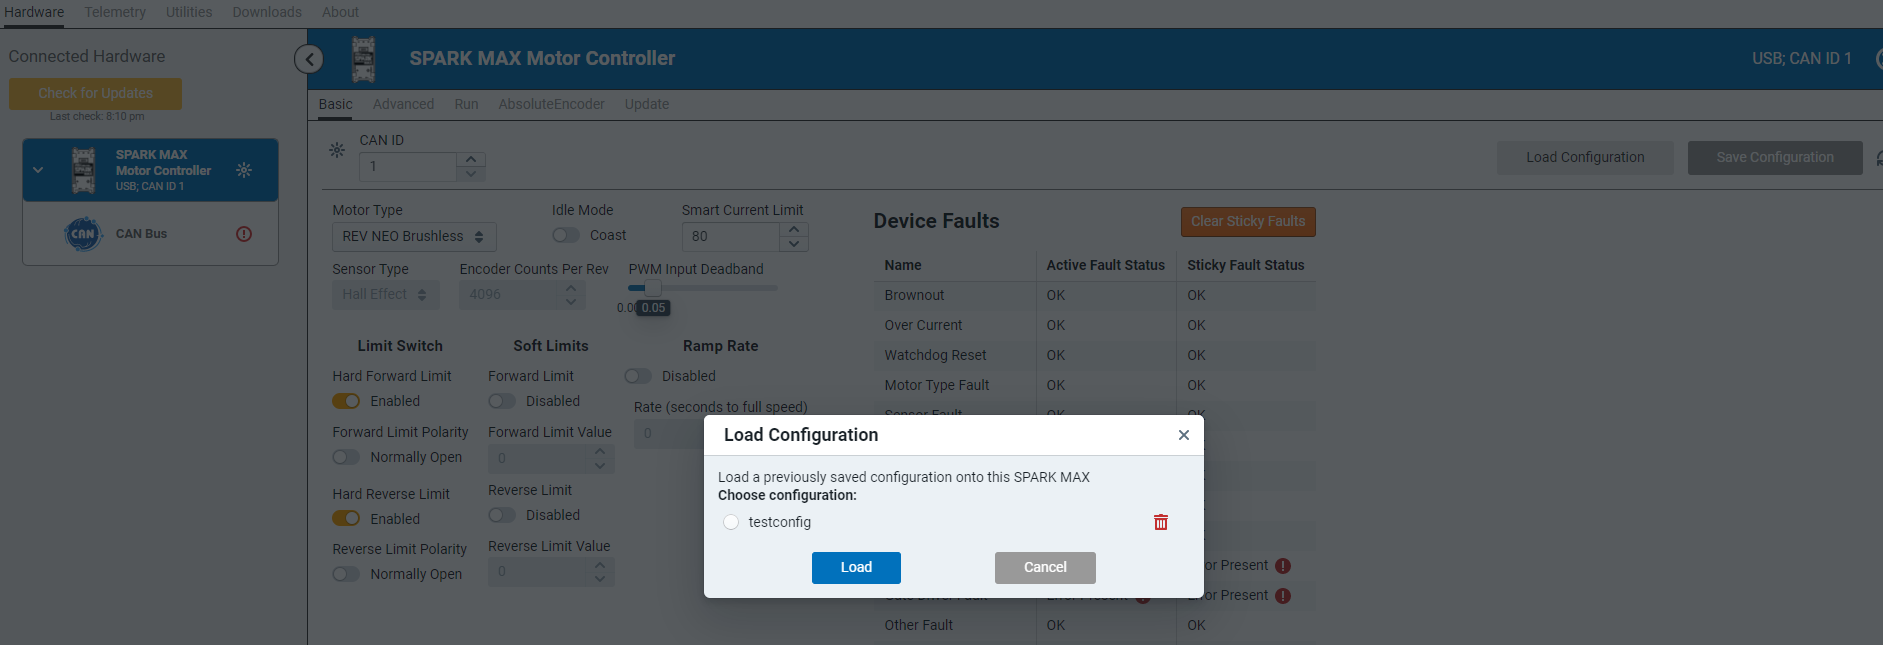Blink the SPARK MAX from the sidebar

(x=244, y=170)
